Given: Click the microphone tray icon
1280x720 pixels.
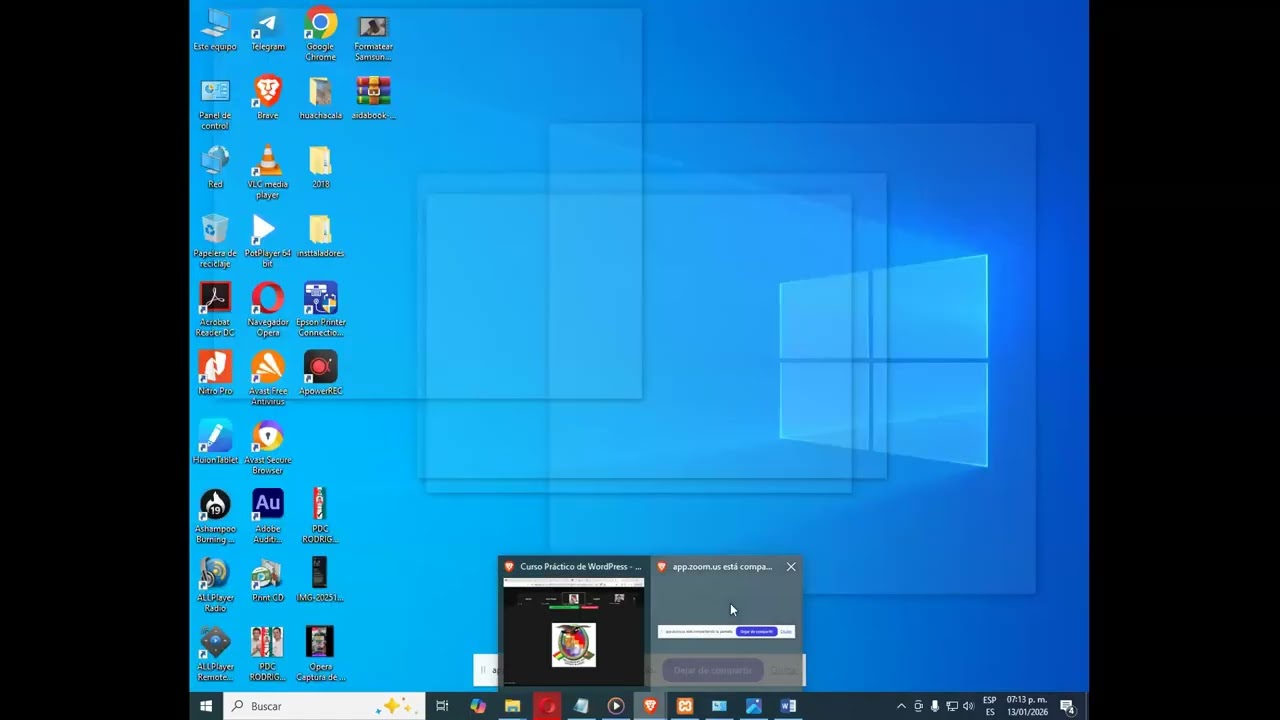Looking at the screenshot, I should (935, 706).
